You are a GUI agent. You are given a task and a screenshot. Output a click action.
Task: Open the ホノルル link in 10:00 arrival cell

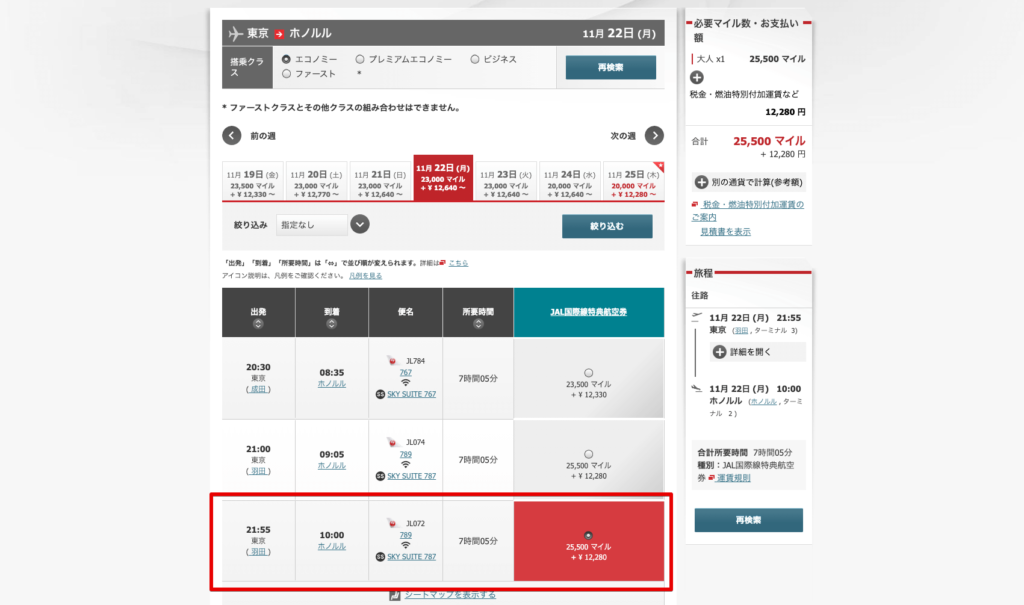pyautogui.click(x=332, y=547)
